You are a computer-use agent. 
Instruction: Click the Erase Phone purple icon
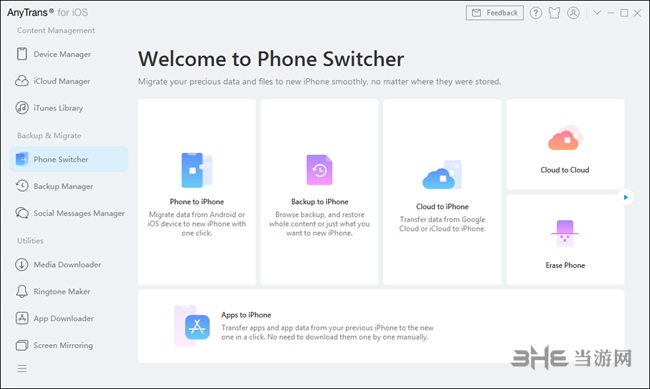[x=565, y=233]
